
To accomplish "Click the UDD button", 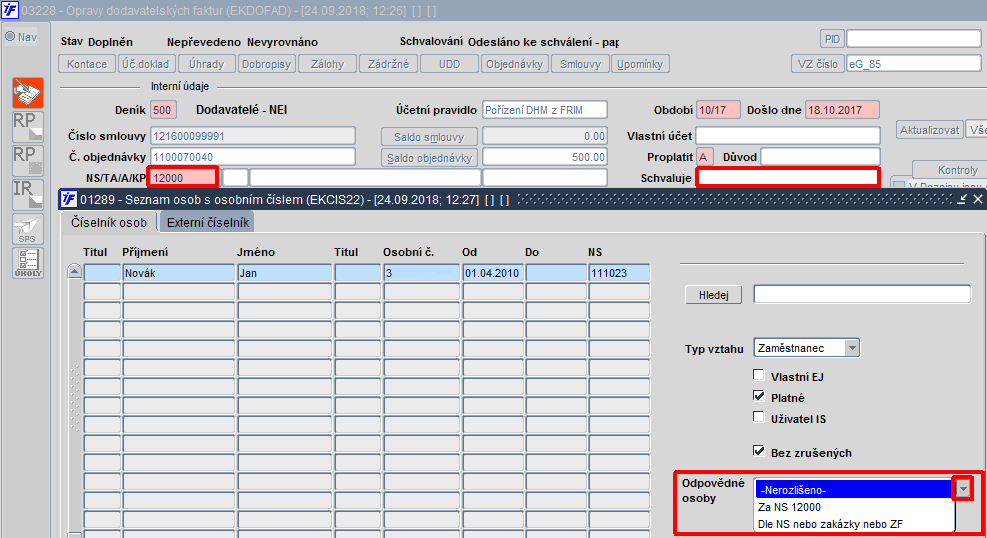I will pos(449,64).
